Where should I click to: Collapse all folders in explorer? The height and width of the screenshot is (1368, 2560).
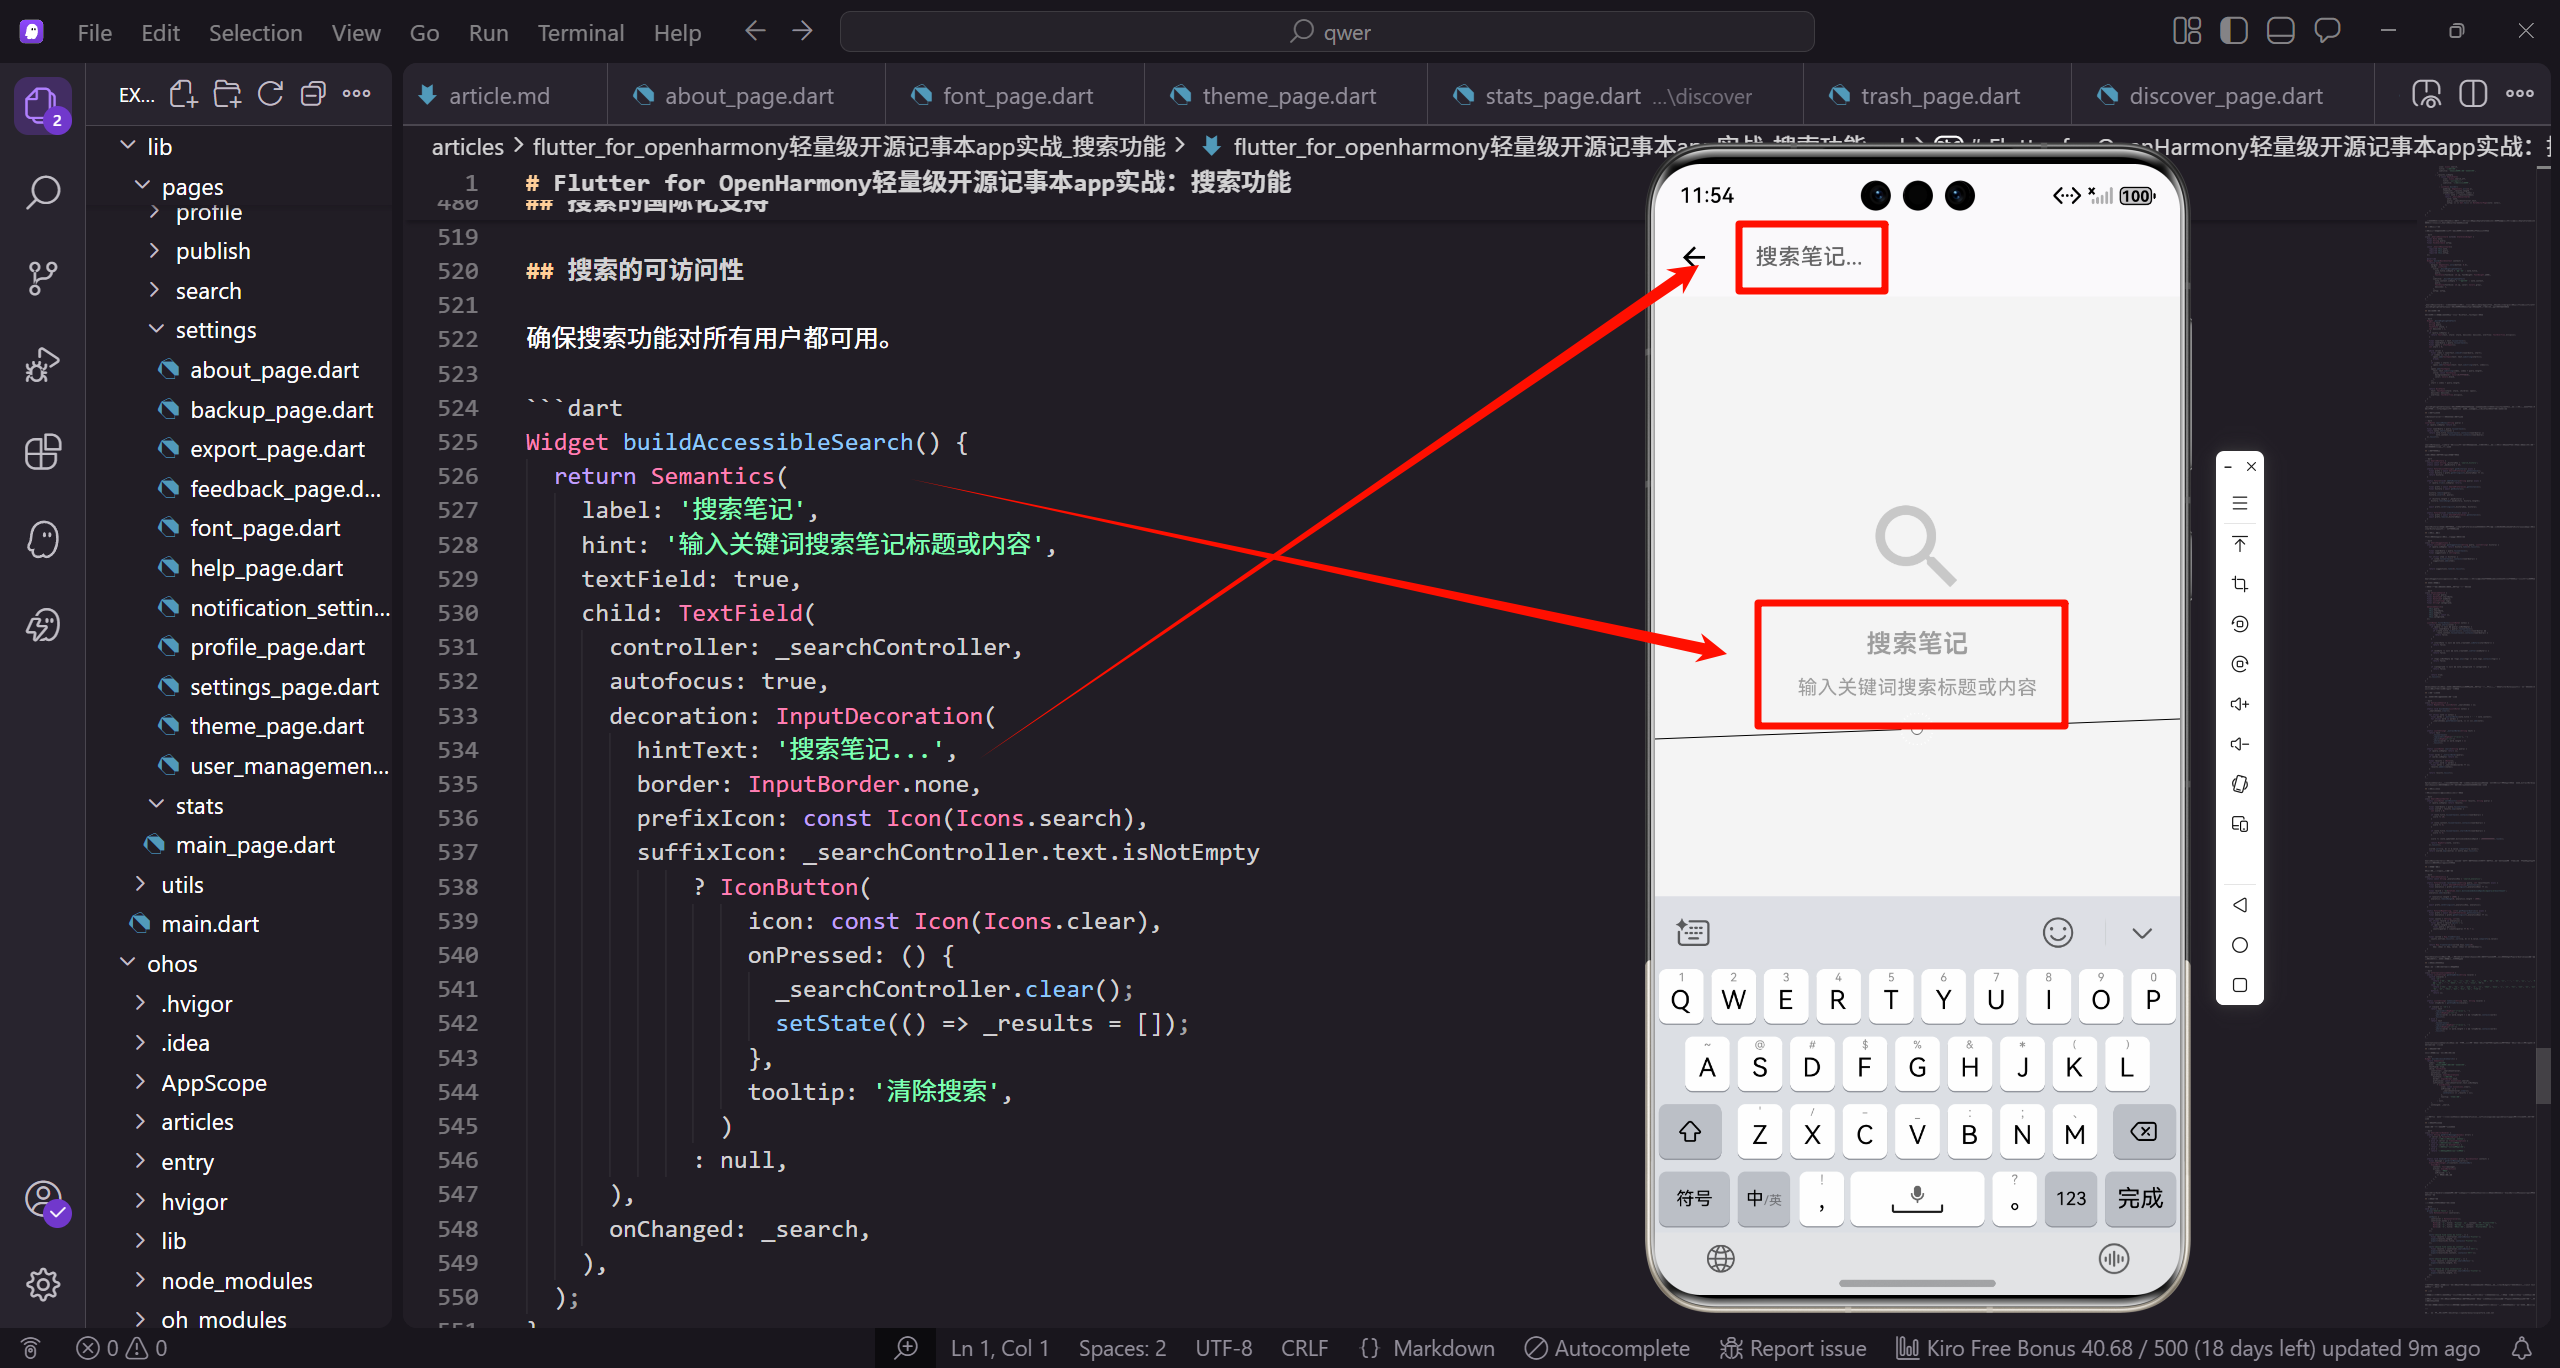313,95
